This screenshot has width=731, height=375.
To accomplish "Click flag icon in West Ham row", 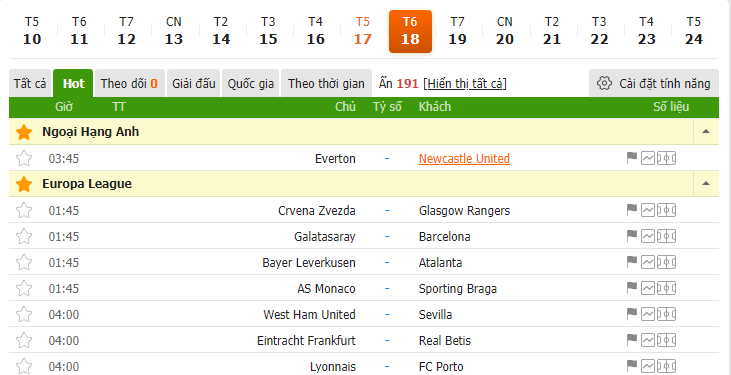I will 632,314.
